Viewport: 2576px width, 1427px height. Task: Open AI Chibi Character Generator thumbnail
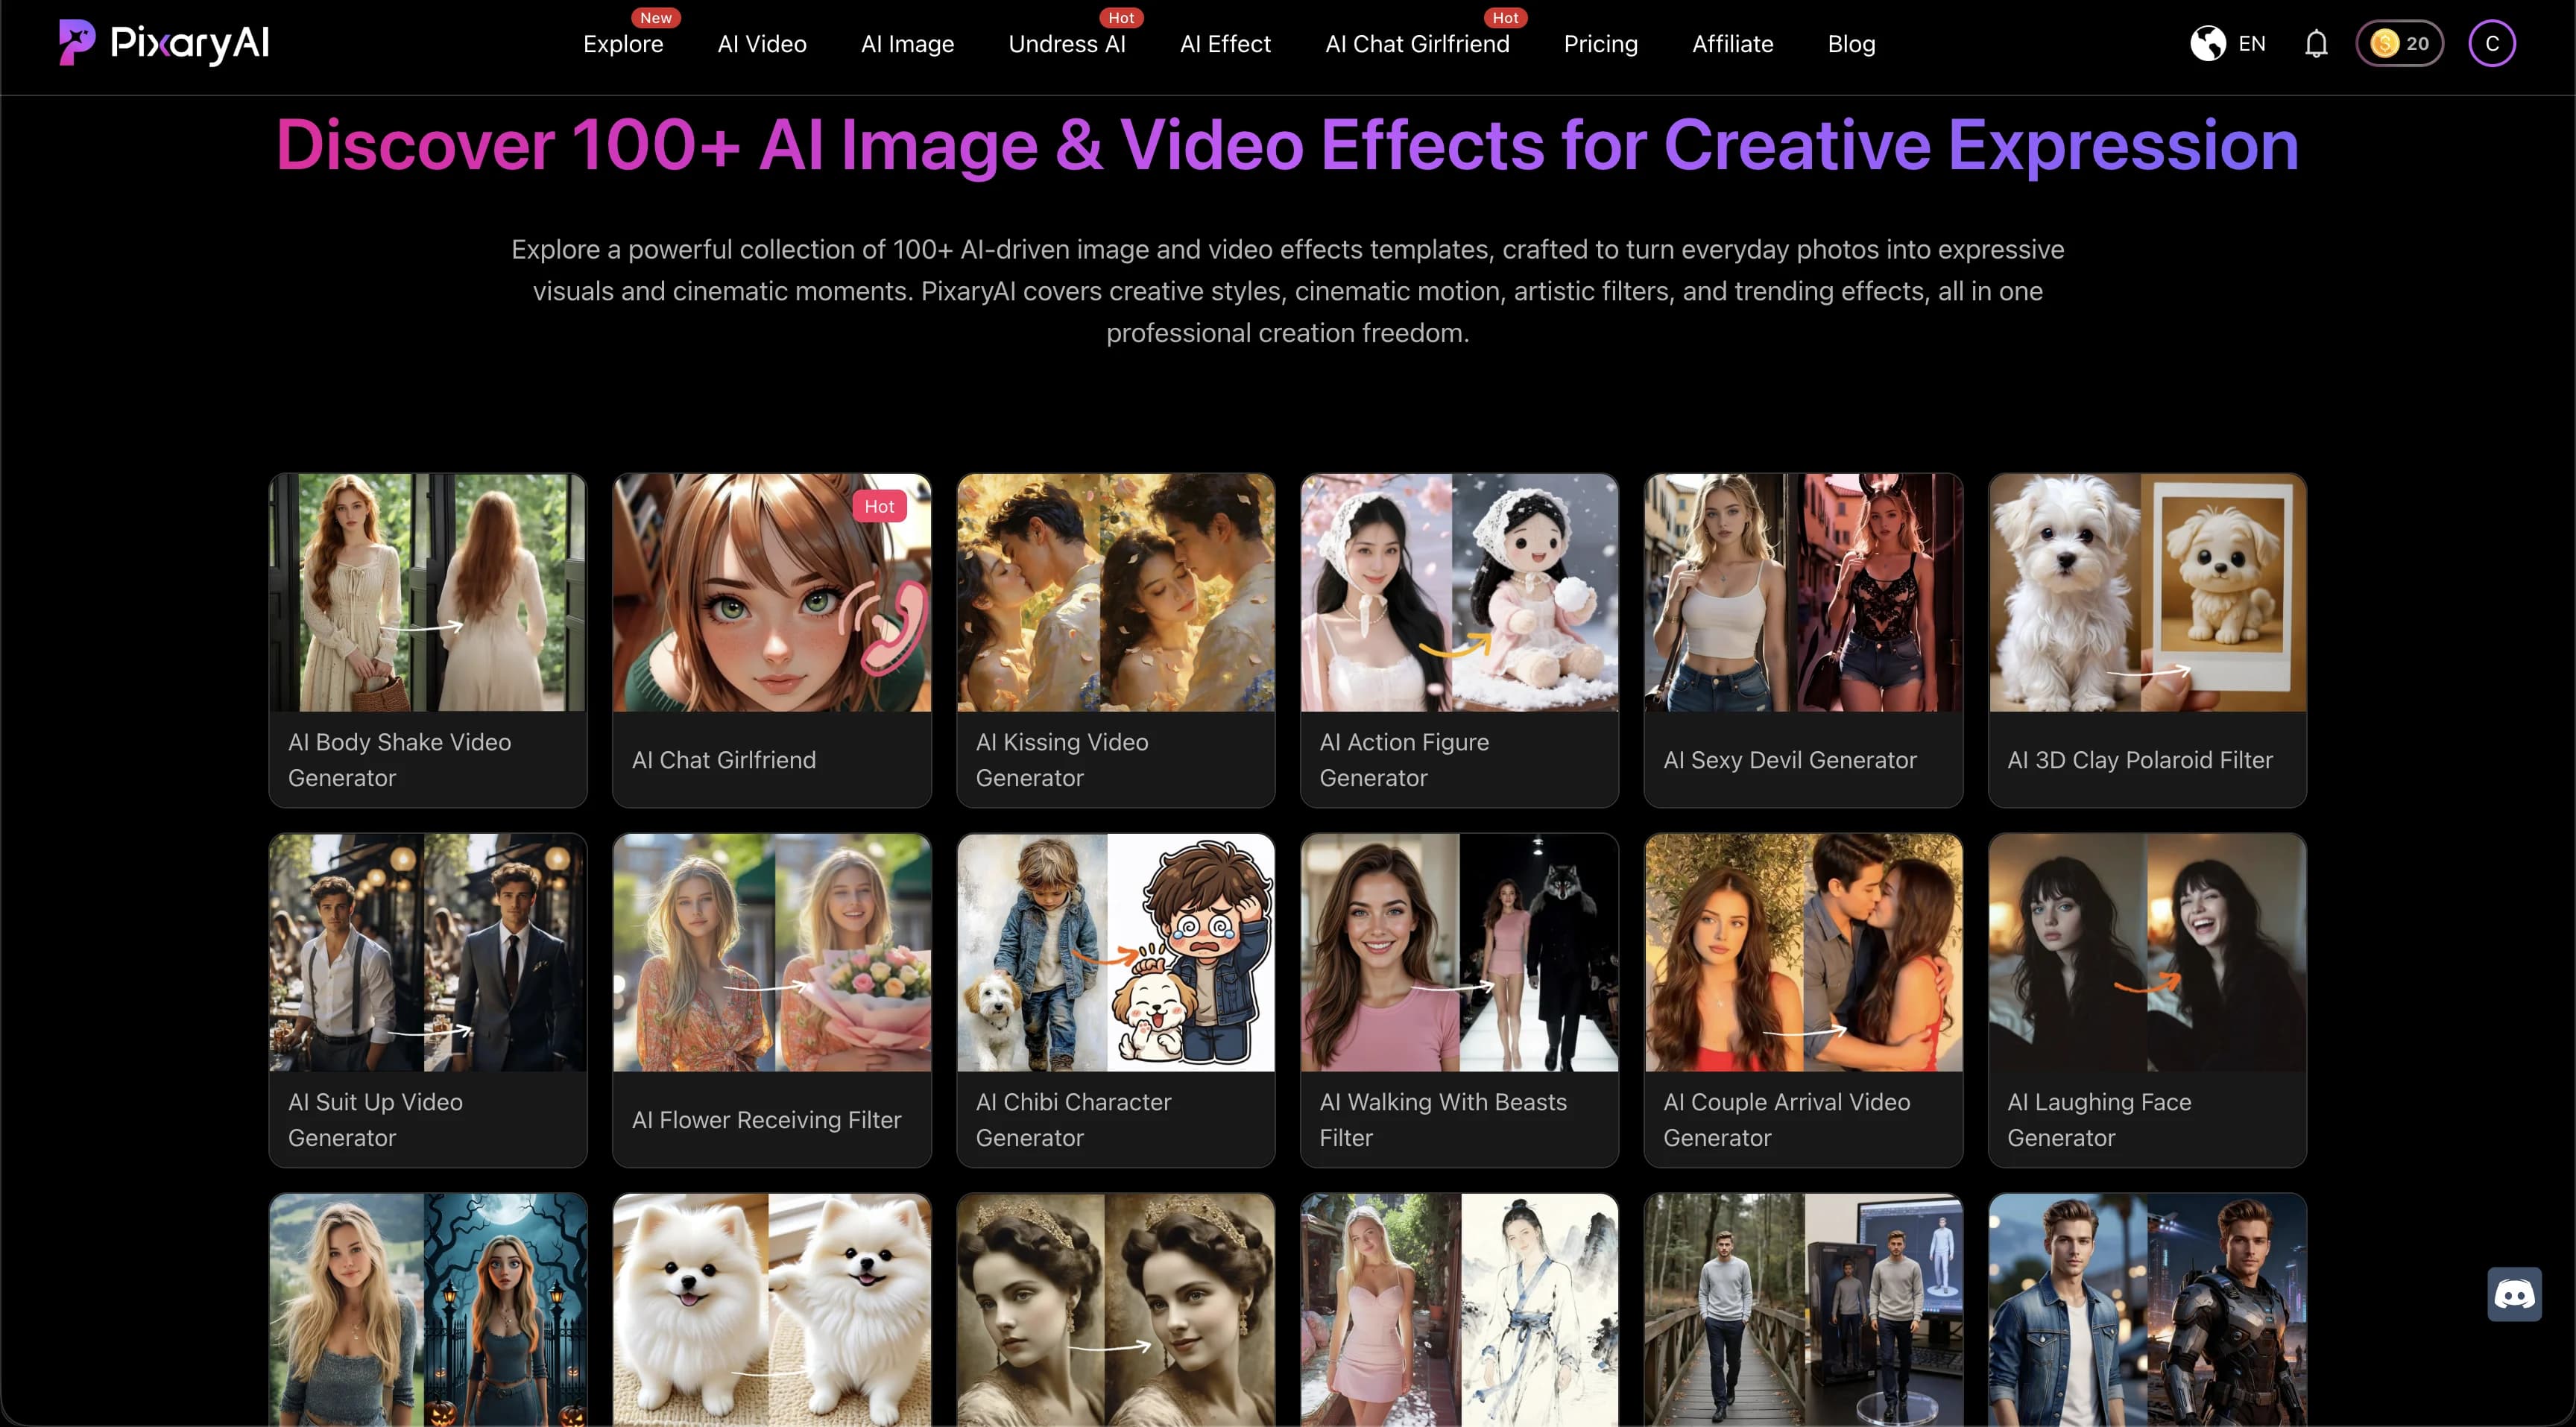pos(1115,952)
